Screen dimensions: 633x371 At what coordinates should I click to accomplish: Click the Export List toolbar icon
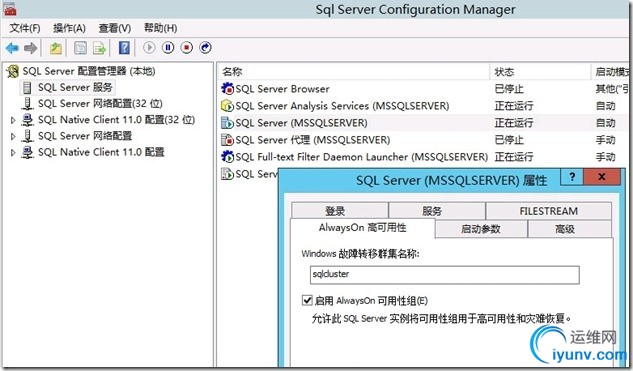coord(99,48)
